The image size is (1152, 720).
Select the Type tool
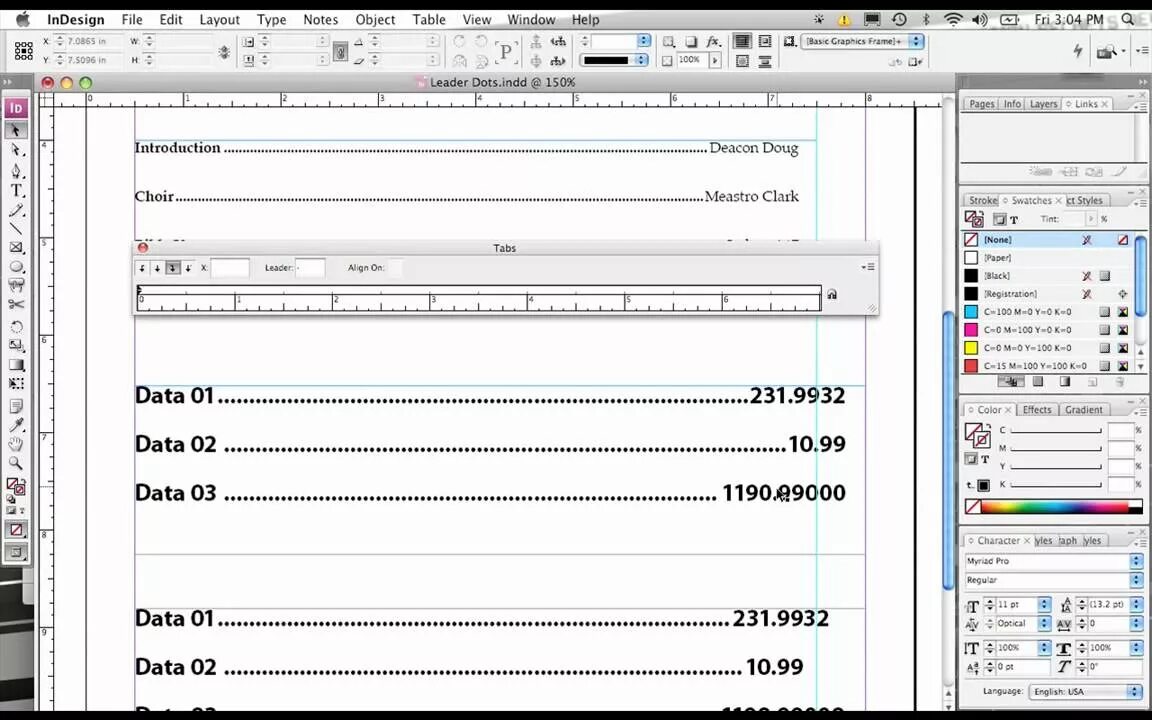[15, 191]
